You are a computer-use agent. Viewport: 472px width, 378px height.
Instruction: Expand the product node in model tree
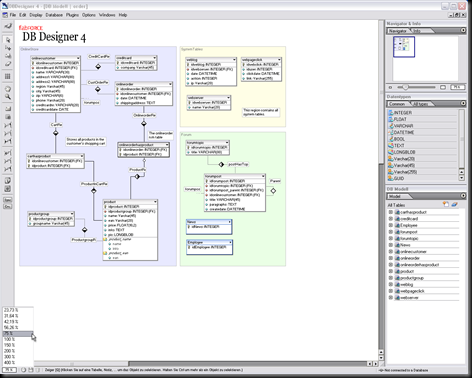(x=391, y=271)
